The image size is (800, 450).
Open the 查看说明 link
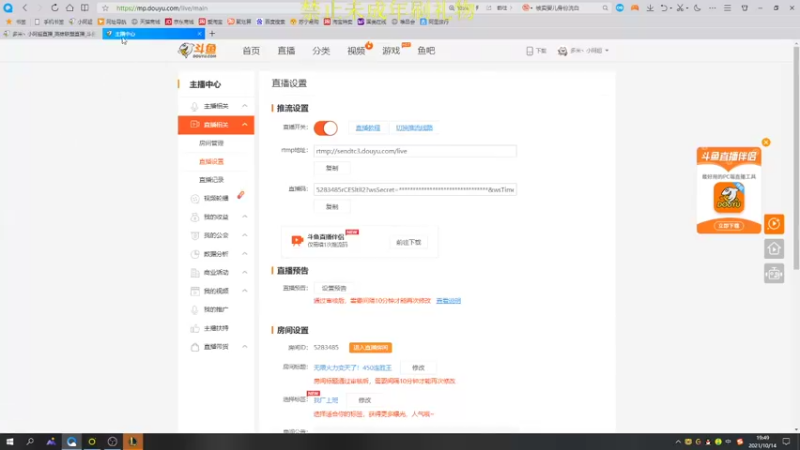coord(448,301)
